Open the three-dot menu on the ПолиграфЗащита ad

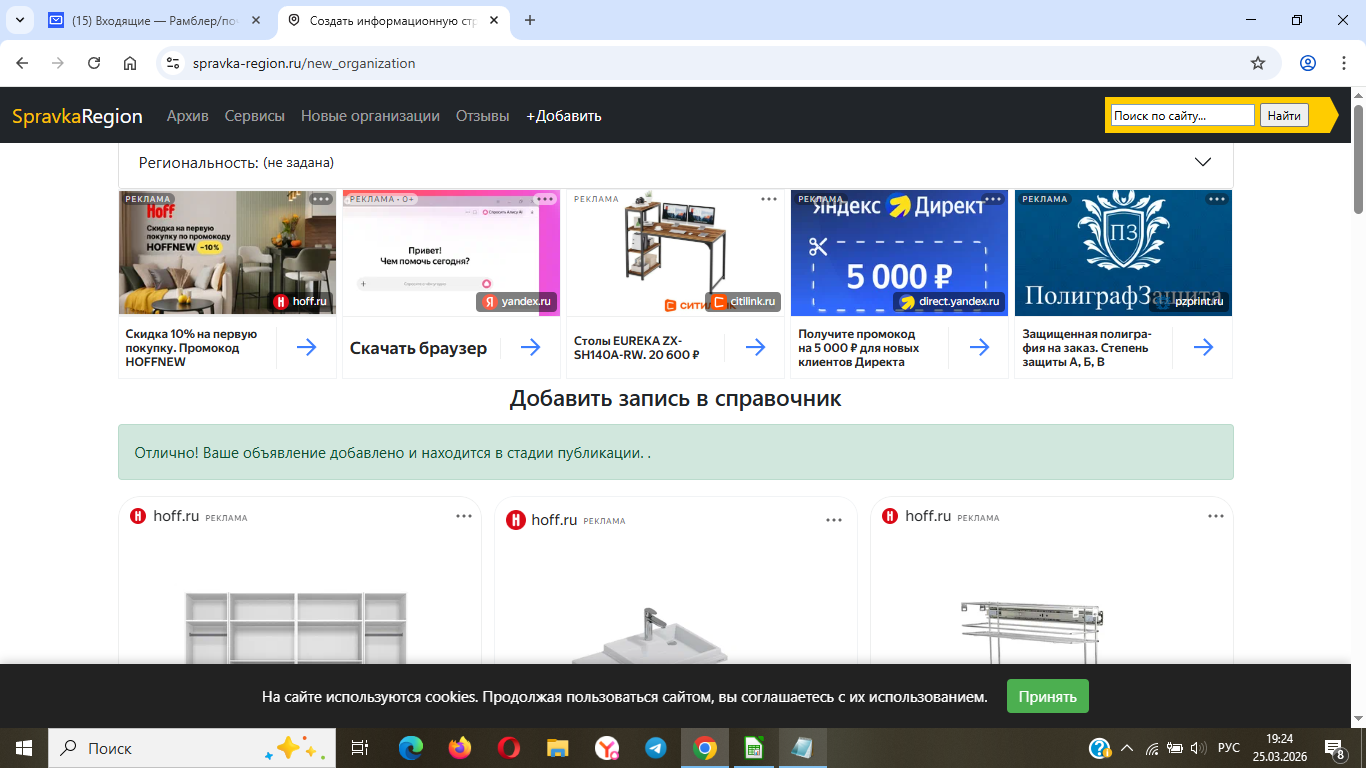pyautogui.click(x=1217, y=199)
